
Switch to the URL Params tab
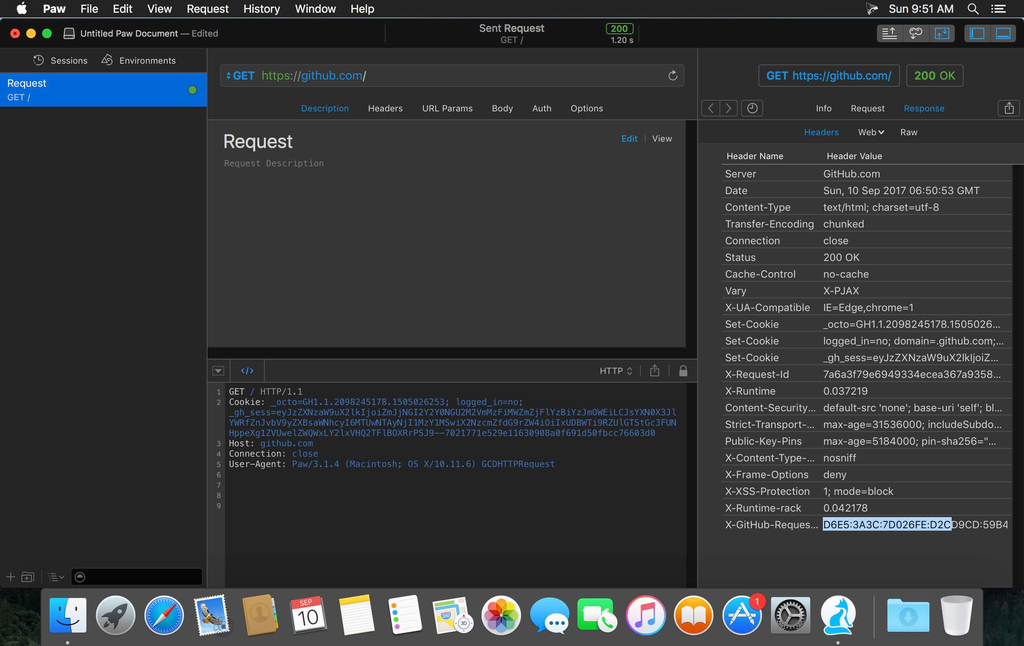click(x=447, y=108)
